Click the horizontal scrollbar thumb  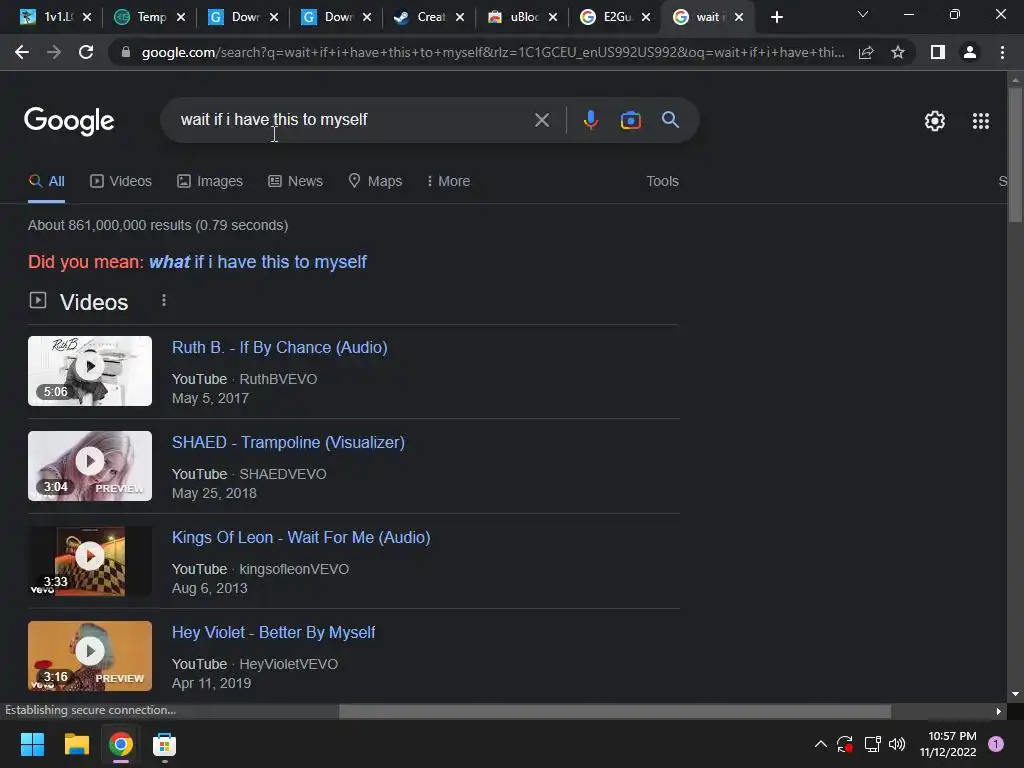615,711
